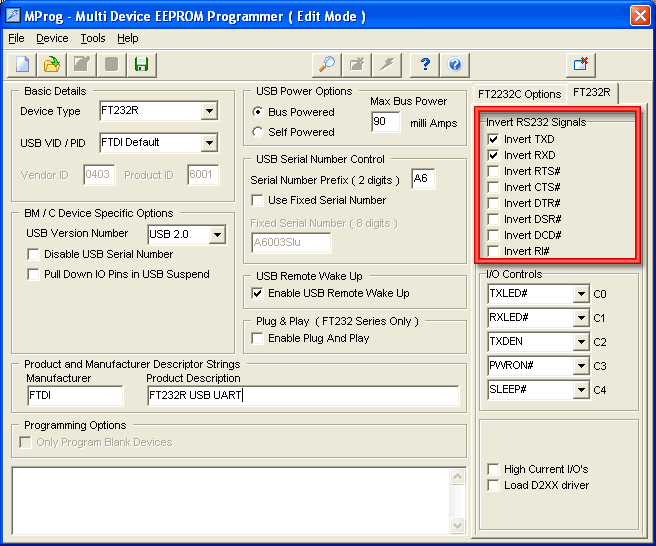Expand the USB VID / PID dropdown
Image resolution: width=656 pixels, height=546 pixels.
pos(209,143)
